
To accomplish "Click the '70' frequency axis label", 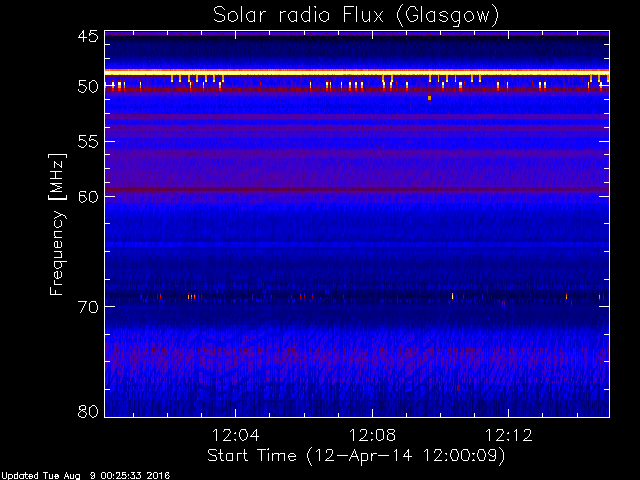I will point(88,307).
